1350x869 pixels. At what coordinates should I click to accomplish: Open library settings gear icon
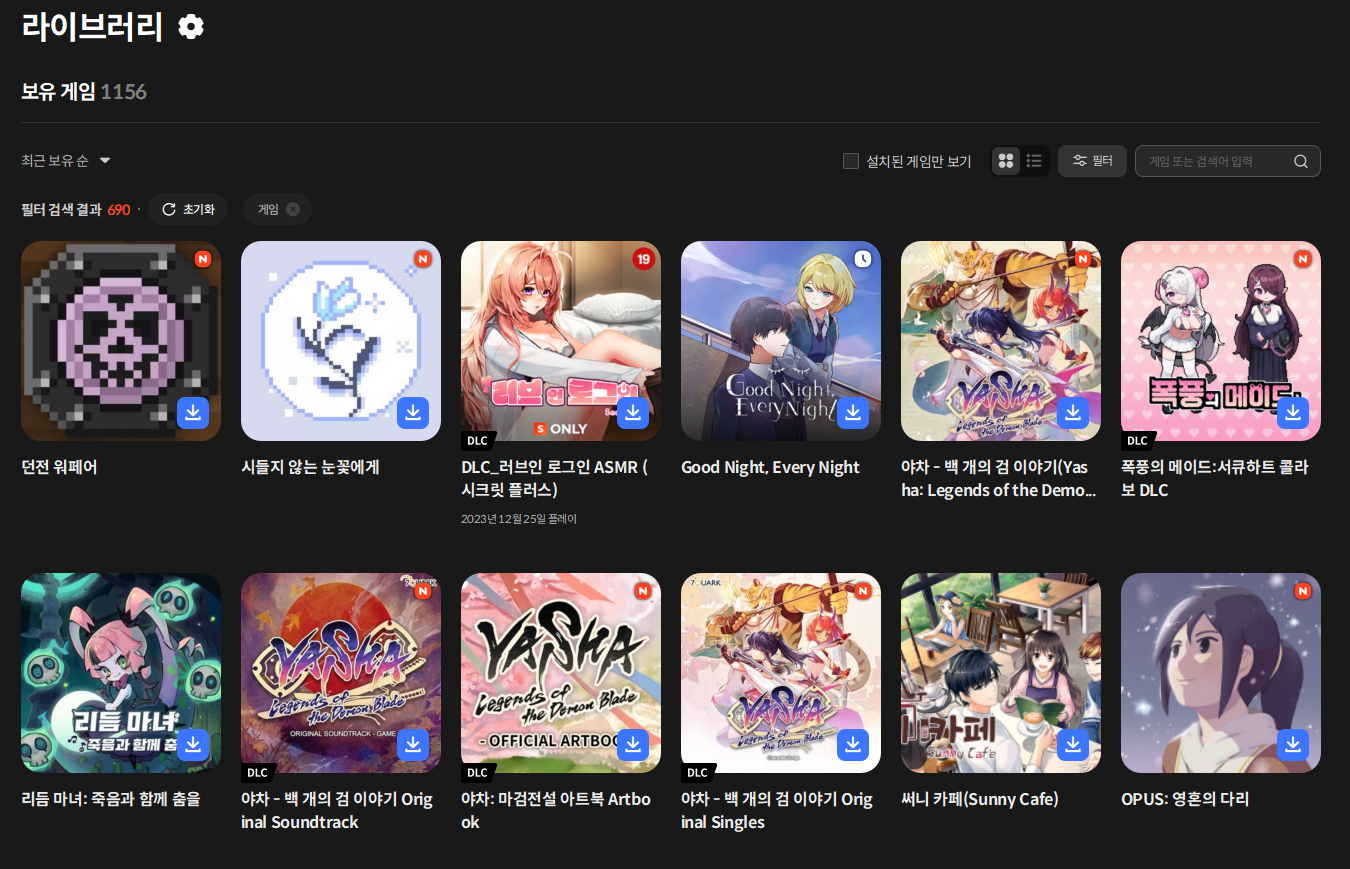(190, 27)
